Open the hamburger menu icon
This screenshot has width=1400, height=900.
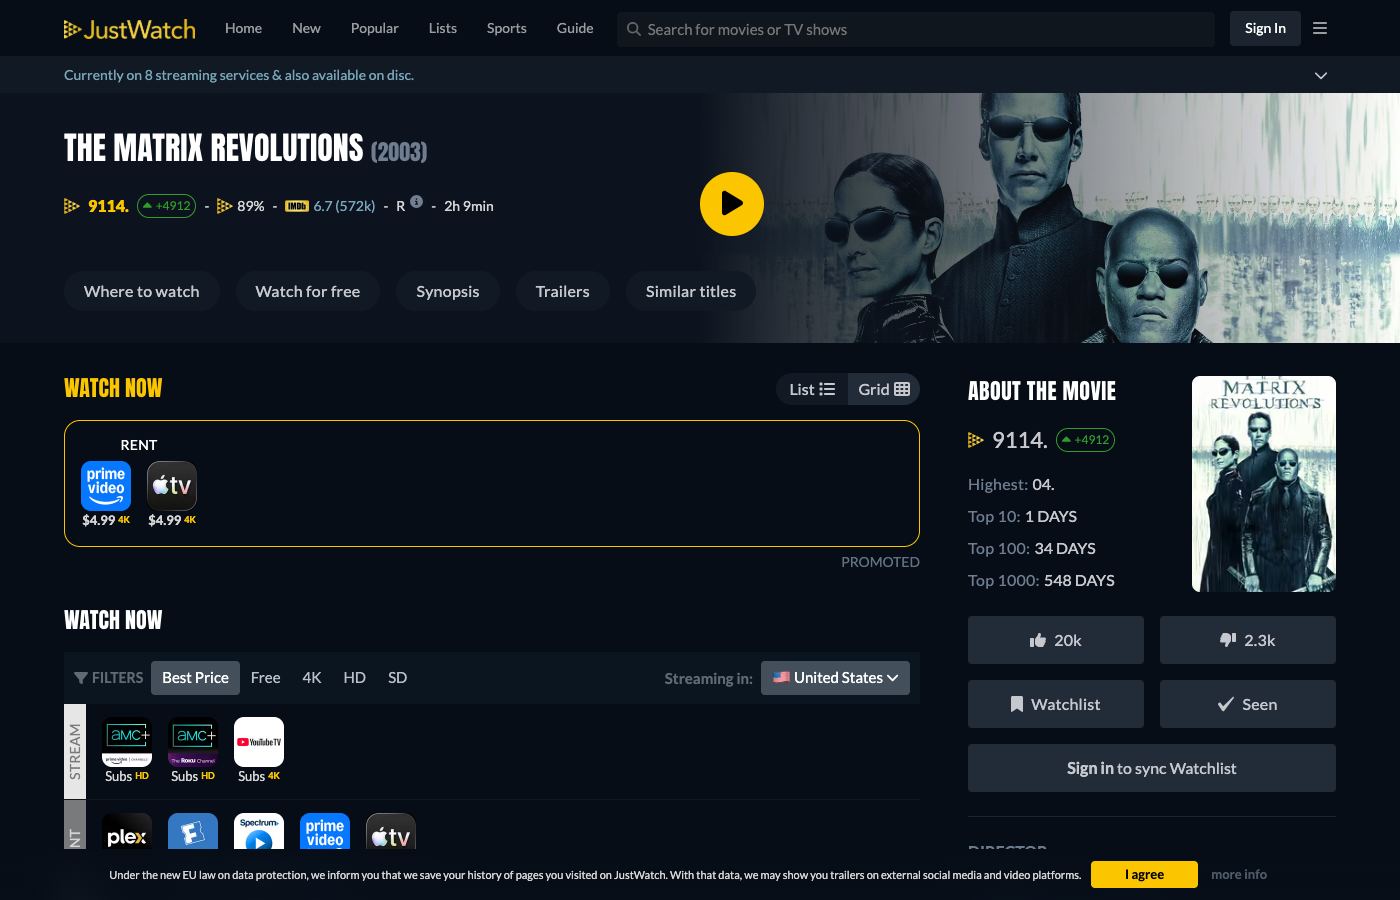coord(1320,29)
